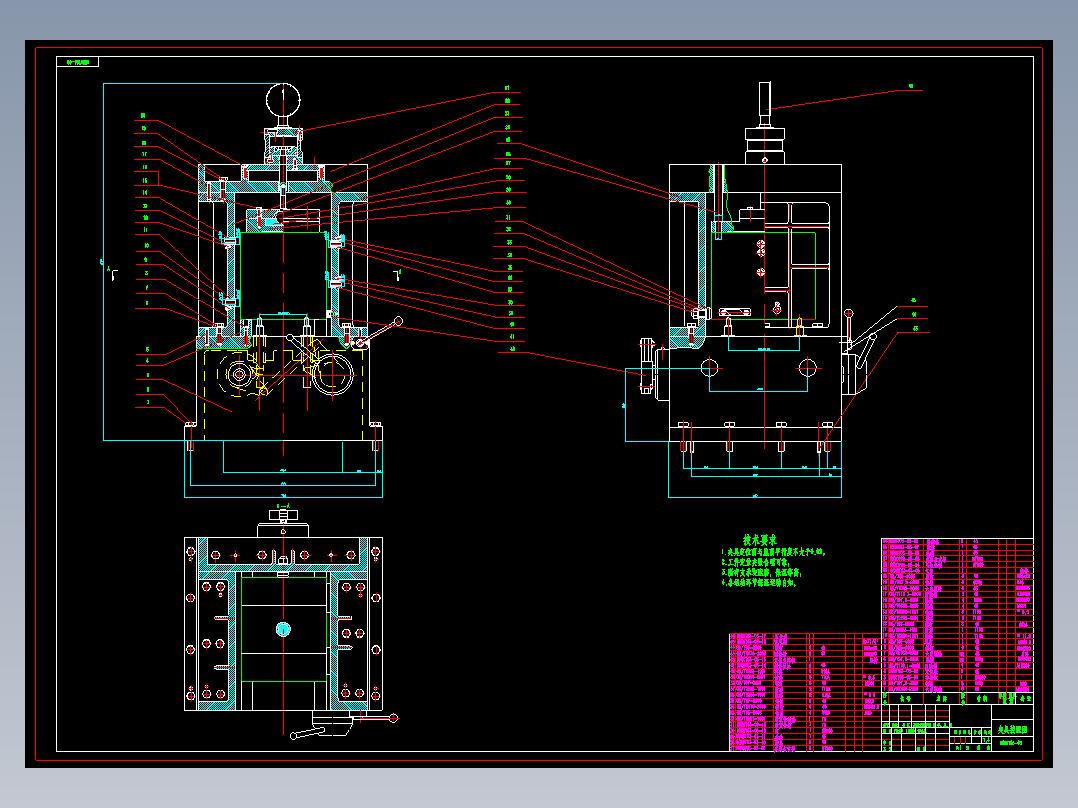Select the wing nut above the top view
This screenshot has height=808, width=1078.
coord(283,514)
